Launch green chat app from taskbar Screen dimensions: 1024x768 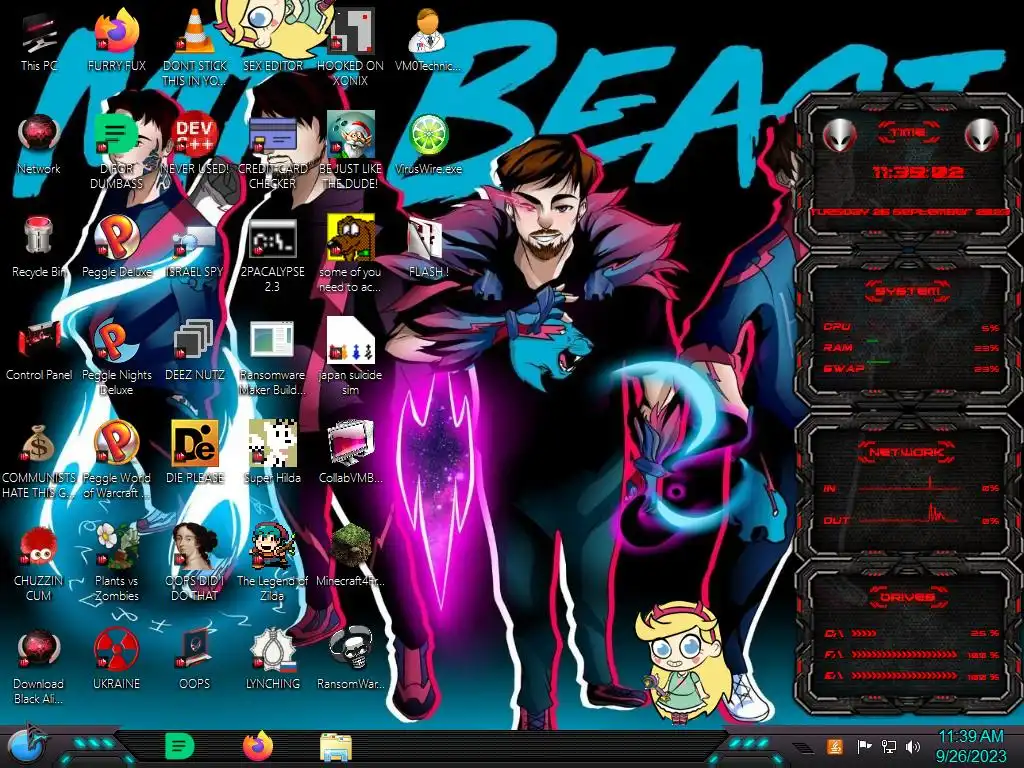(x=180, y=746)
